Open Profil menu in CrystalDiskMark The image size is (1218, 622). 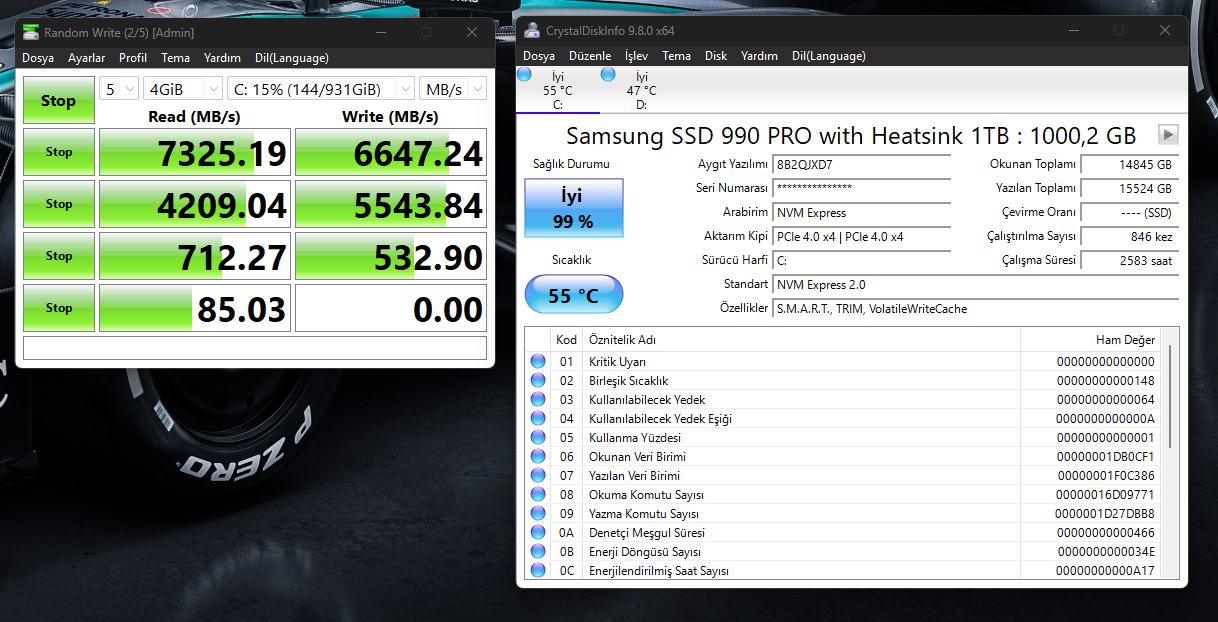[x=133, y=58]
